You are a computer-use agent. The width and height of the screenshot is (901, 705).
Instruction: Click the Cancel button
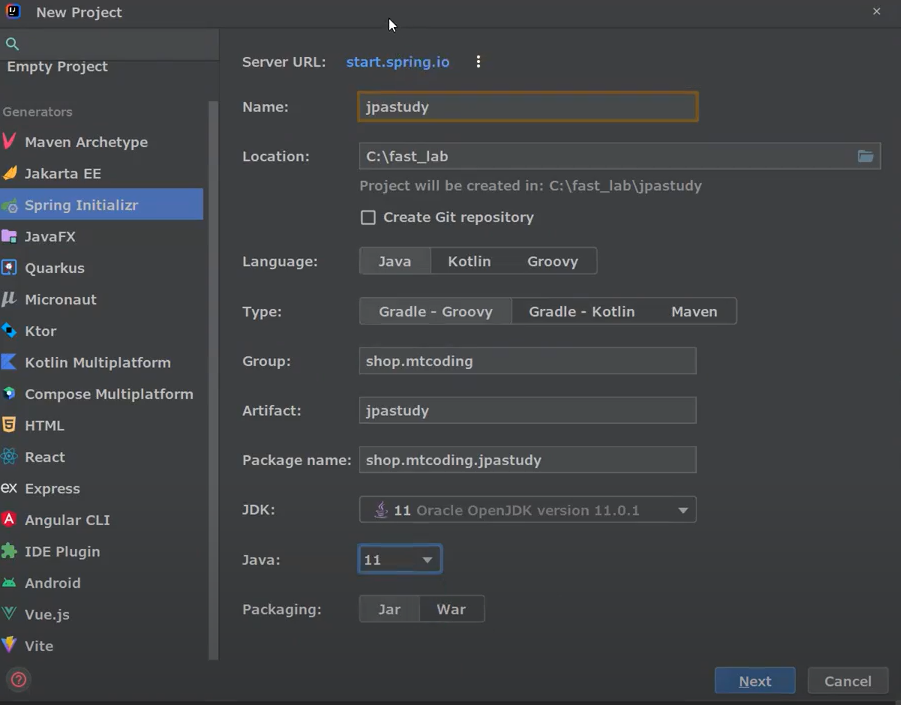coord(848,681)
